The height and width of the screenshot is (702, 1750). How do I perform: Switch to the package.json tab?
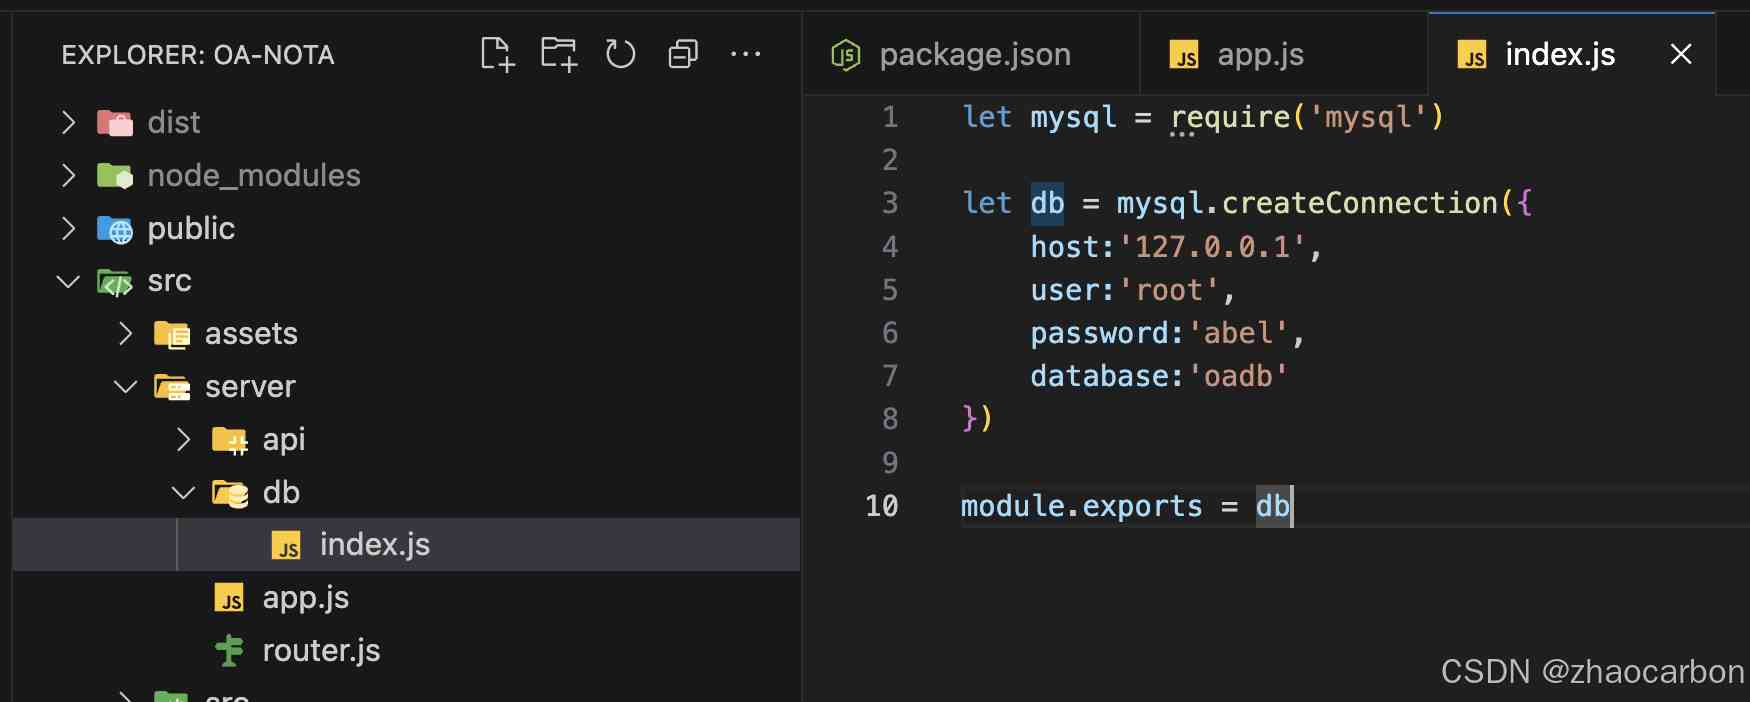point(974,55)
